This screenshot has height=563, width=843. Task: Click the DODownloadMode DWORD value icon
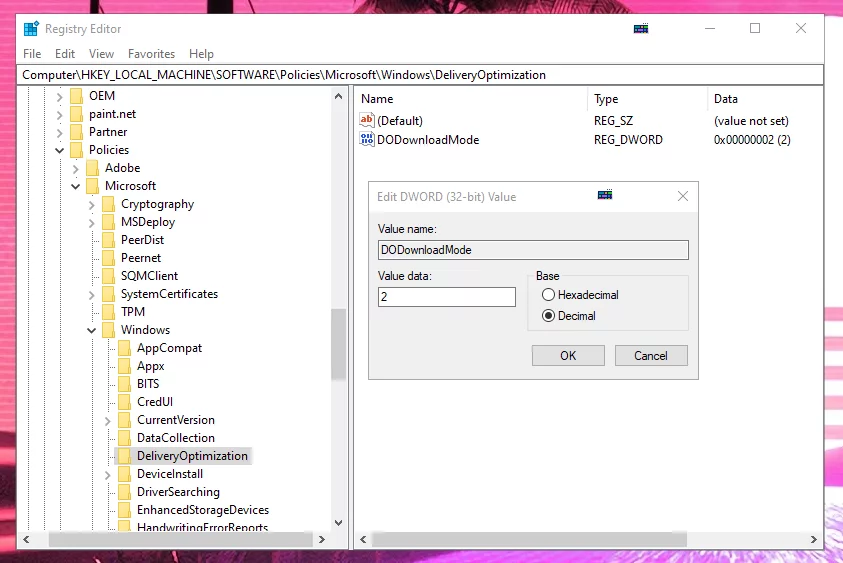[x=367, y=139]
